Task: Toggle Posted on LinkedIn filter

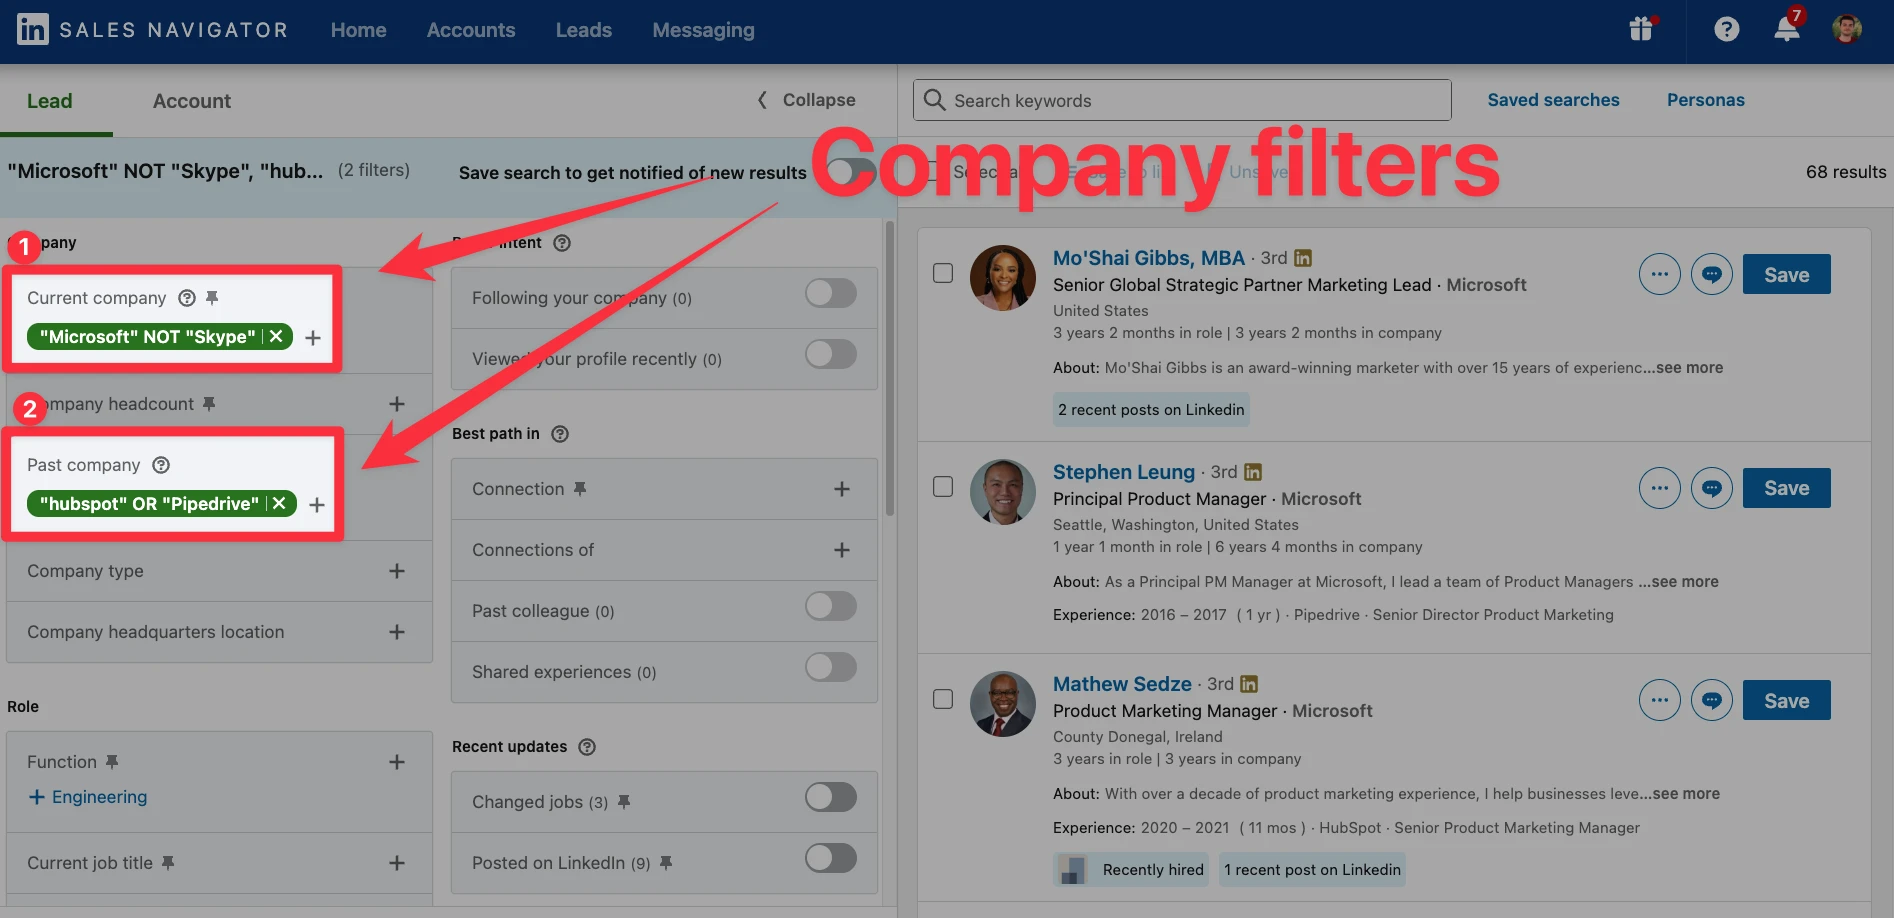Action: (831, 858)
